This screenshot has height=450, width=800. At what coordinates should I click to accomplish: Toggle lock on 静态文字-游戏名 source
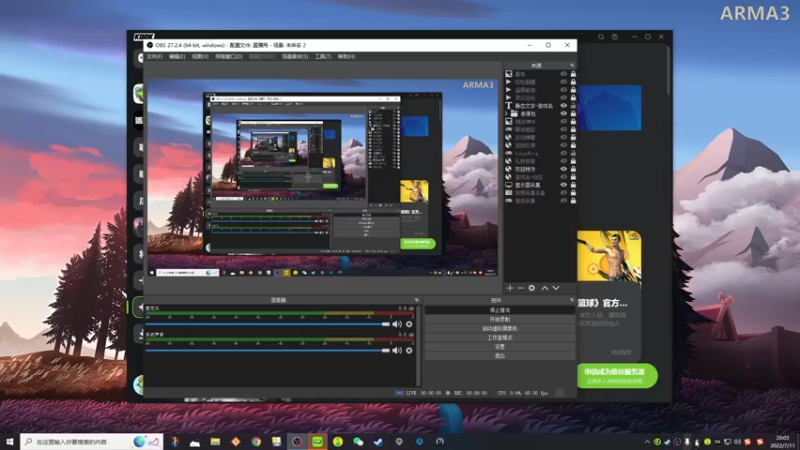pos(573,106)
